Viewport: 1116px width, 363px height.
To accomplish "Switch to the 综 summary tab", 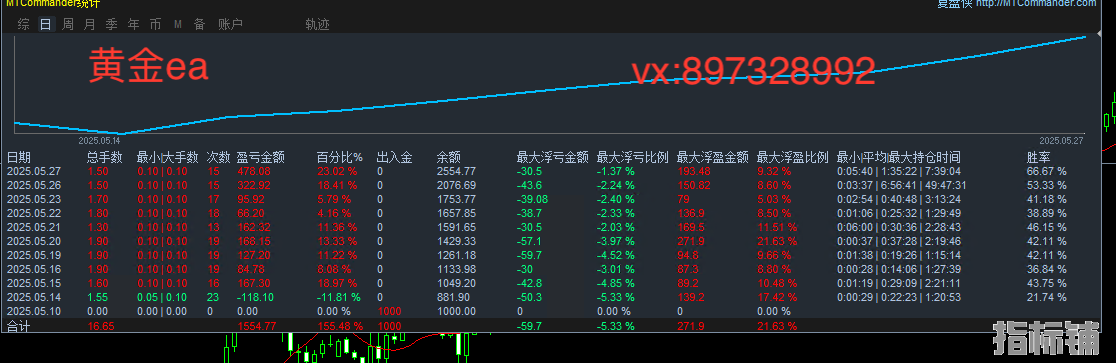I will point(24,25).
